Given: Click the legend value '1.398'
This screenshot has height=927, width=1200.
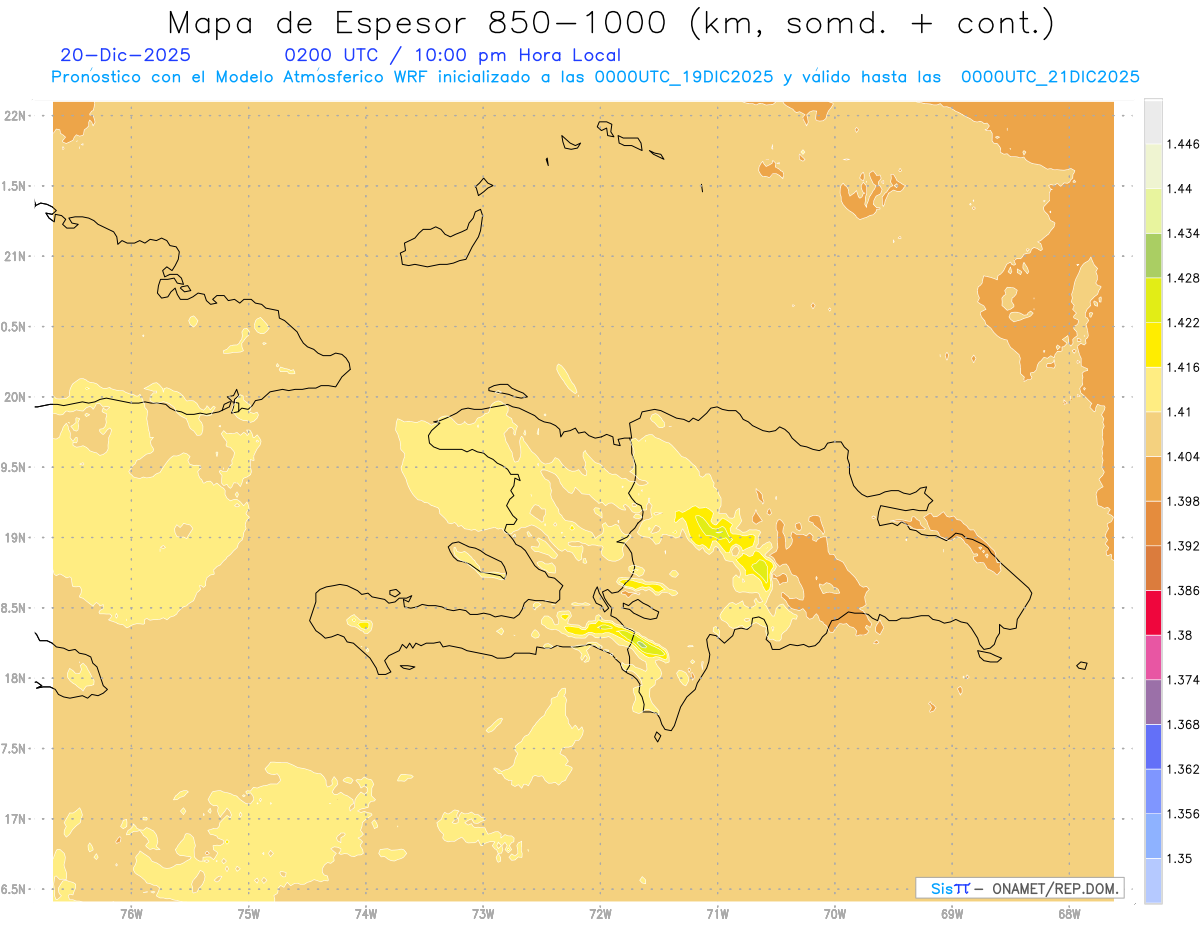Looking at the screenshot, I should tap(1182, 501).
